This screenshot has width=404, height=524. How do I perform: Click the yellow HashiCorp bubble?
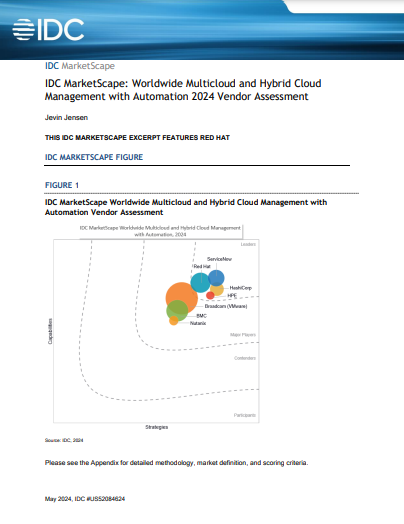pos(217,290)
